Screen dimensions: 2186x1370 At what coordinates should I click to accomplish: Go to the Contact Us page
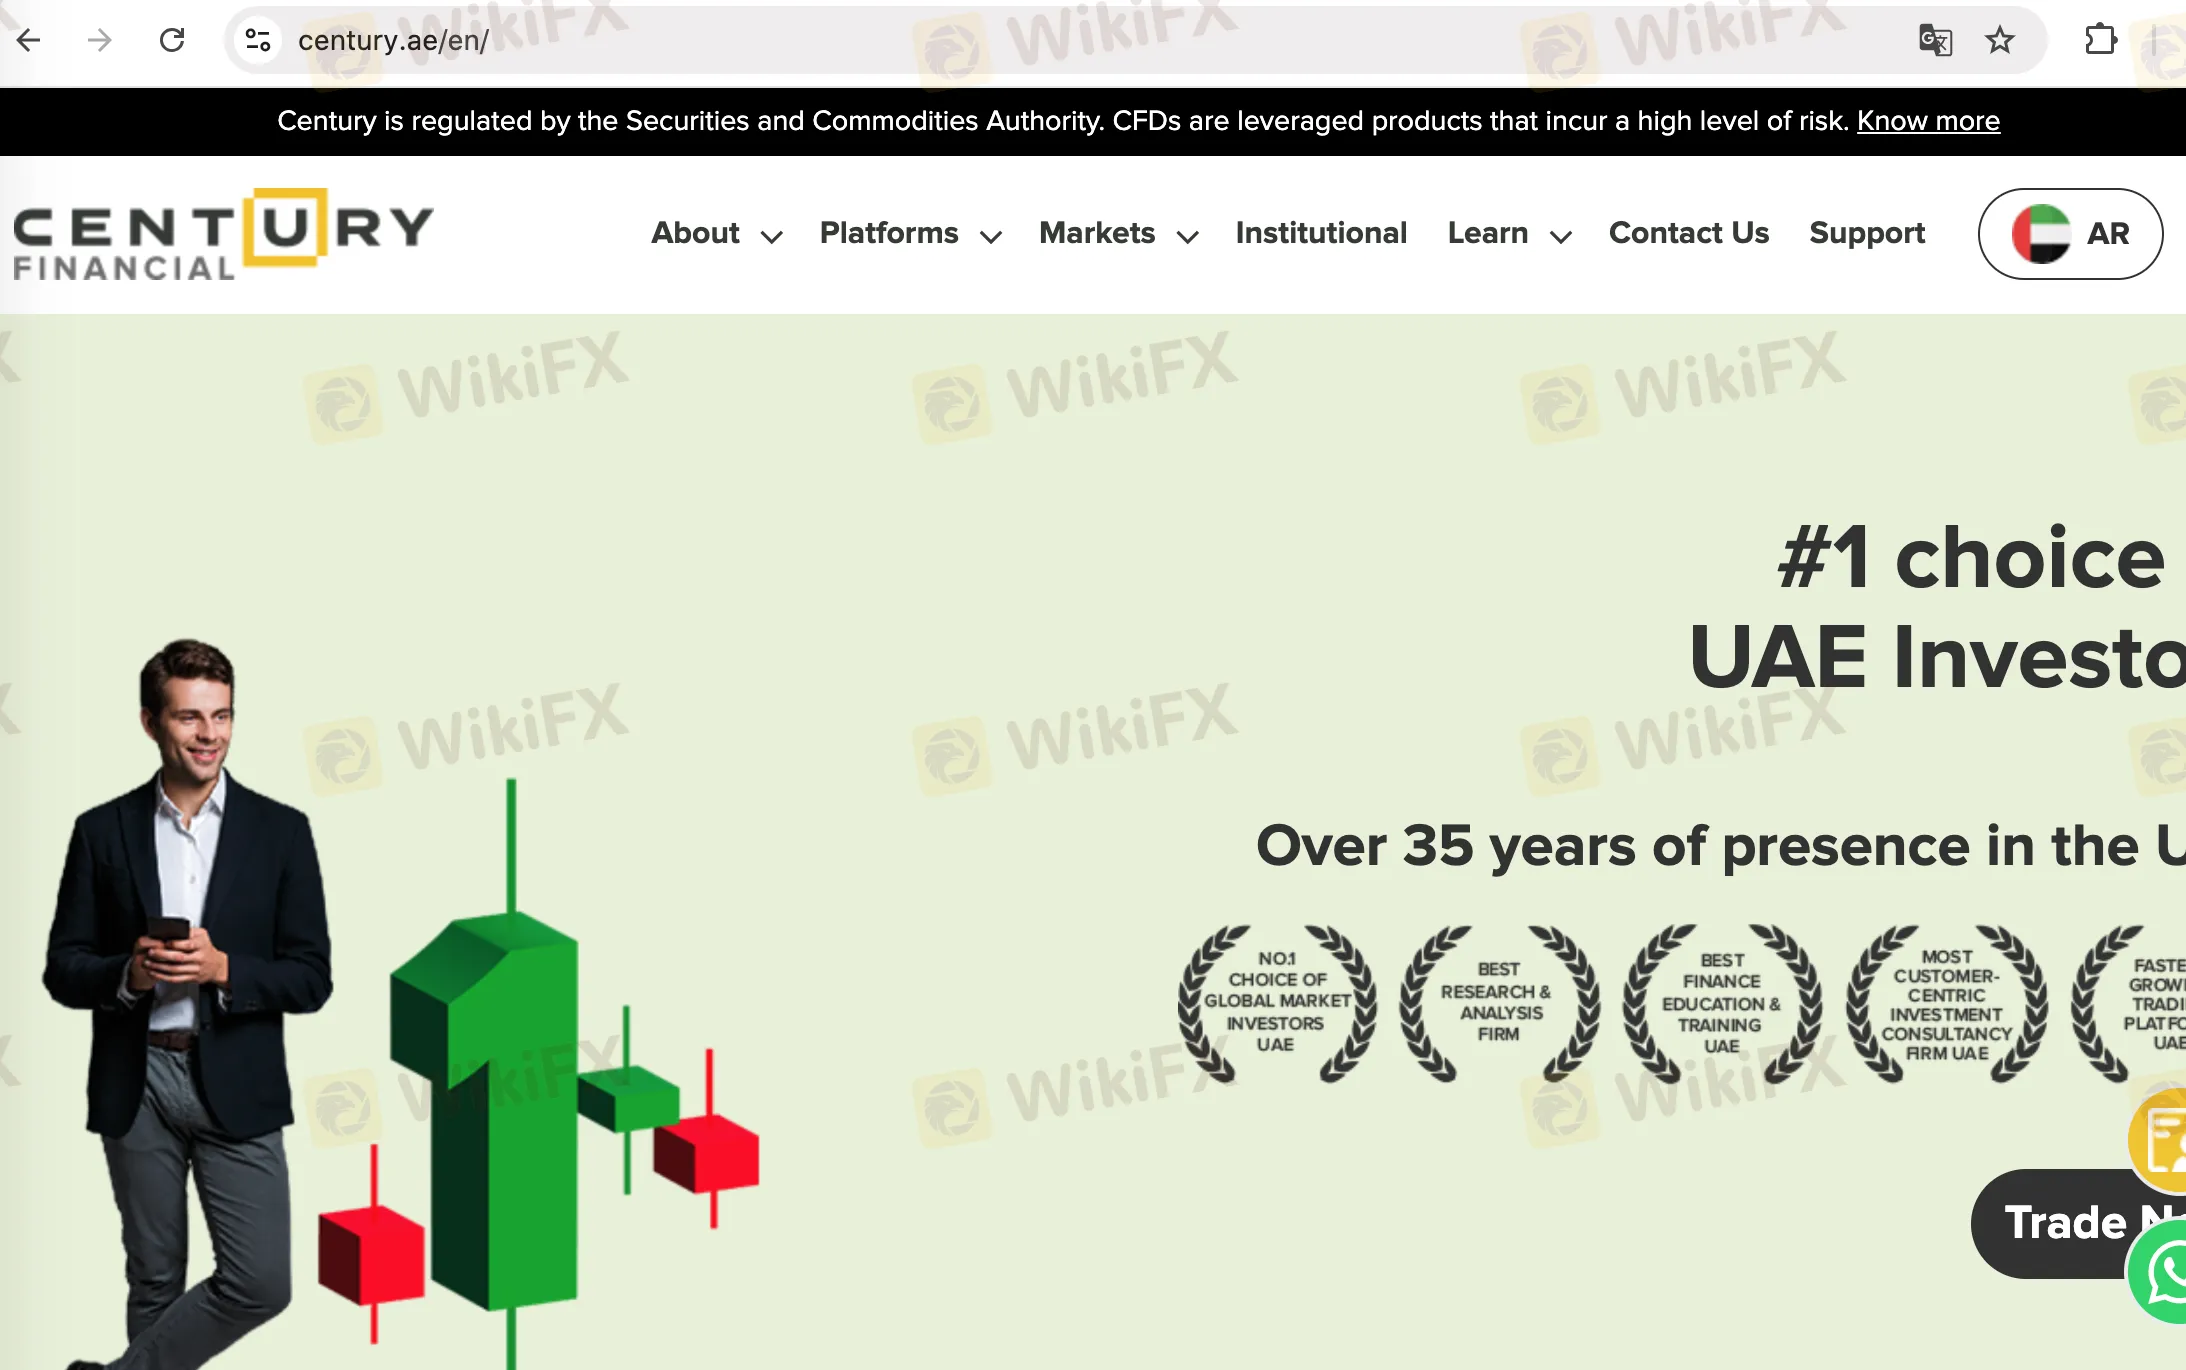pos(1688,233)
